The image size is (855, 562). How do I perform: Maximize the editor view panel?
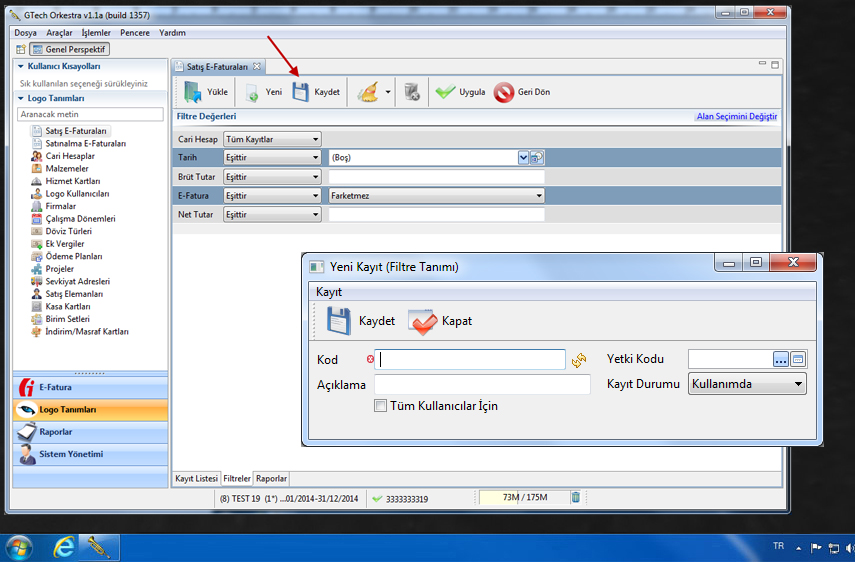pos(775,65)
